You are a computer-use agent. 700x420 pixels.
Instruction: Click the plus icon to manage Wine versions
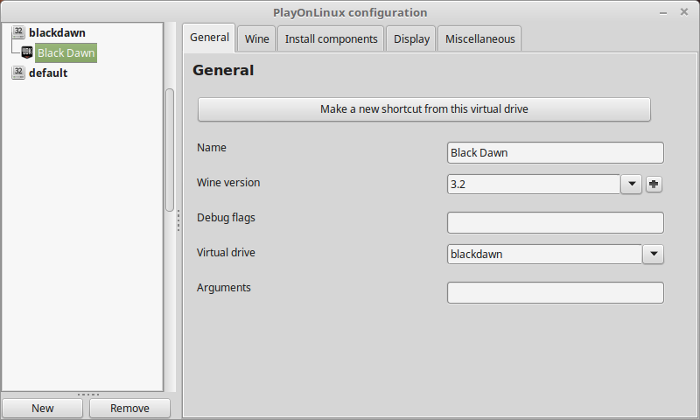click(x=654, y=184)
